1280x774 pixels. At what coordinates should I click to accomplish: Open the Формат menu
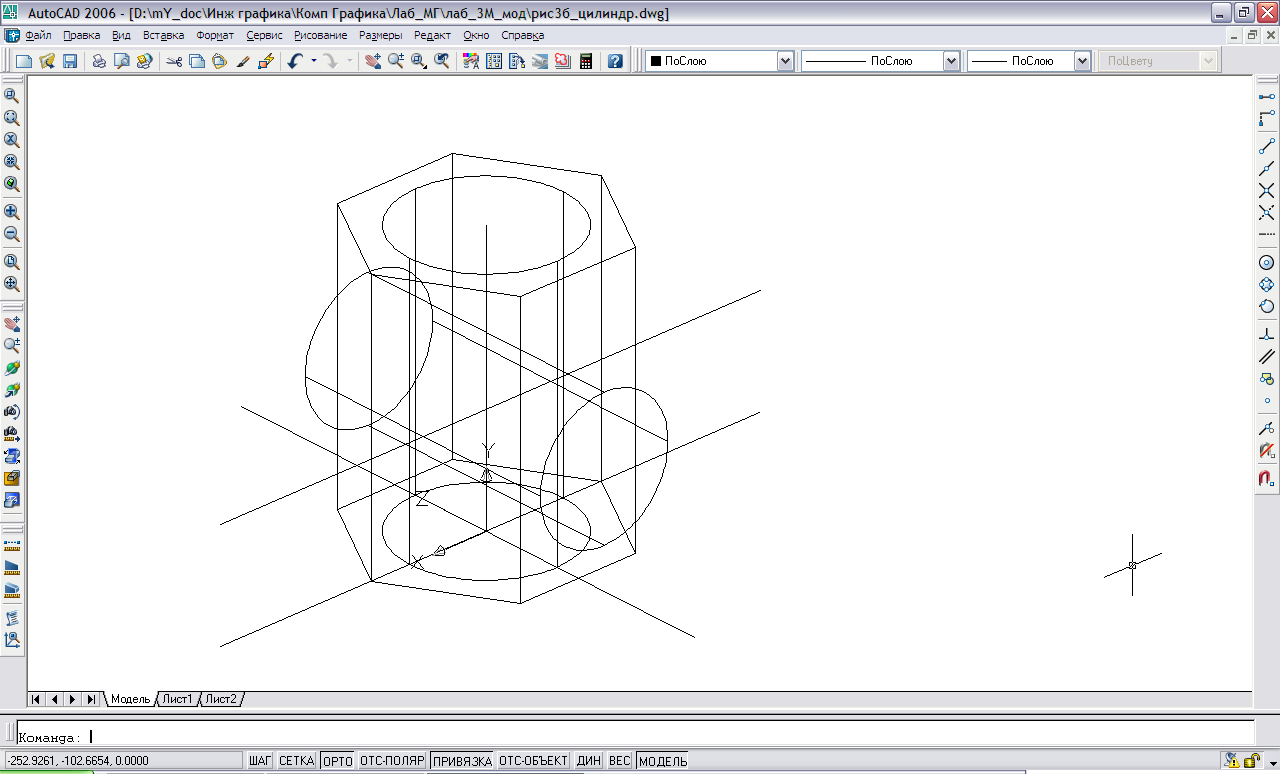point(215,35)
